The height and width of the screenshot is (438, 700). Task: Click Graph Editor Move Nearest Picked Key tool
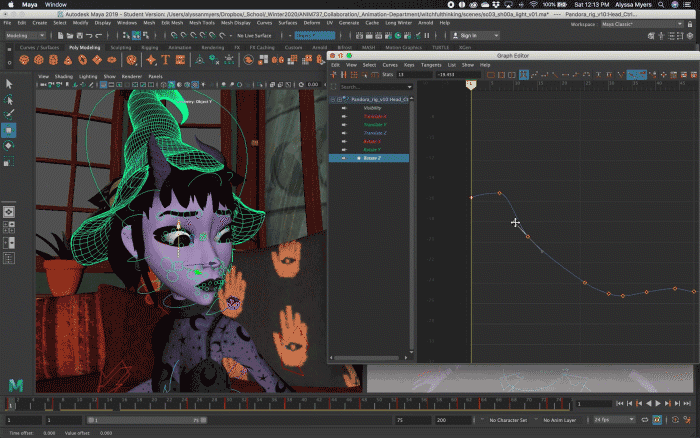(x=333, y=75)
